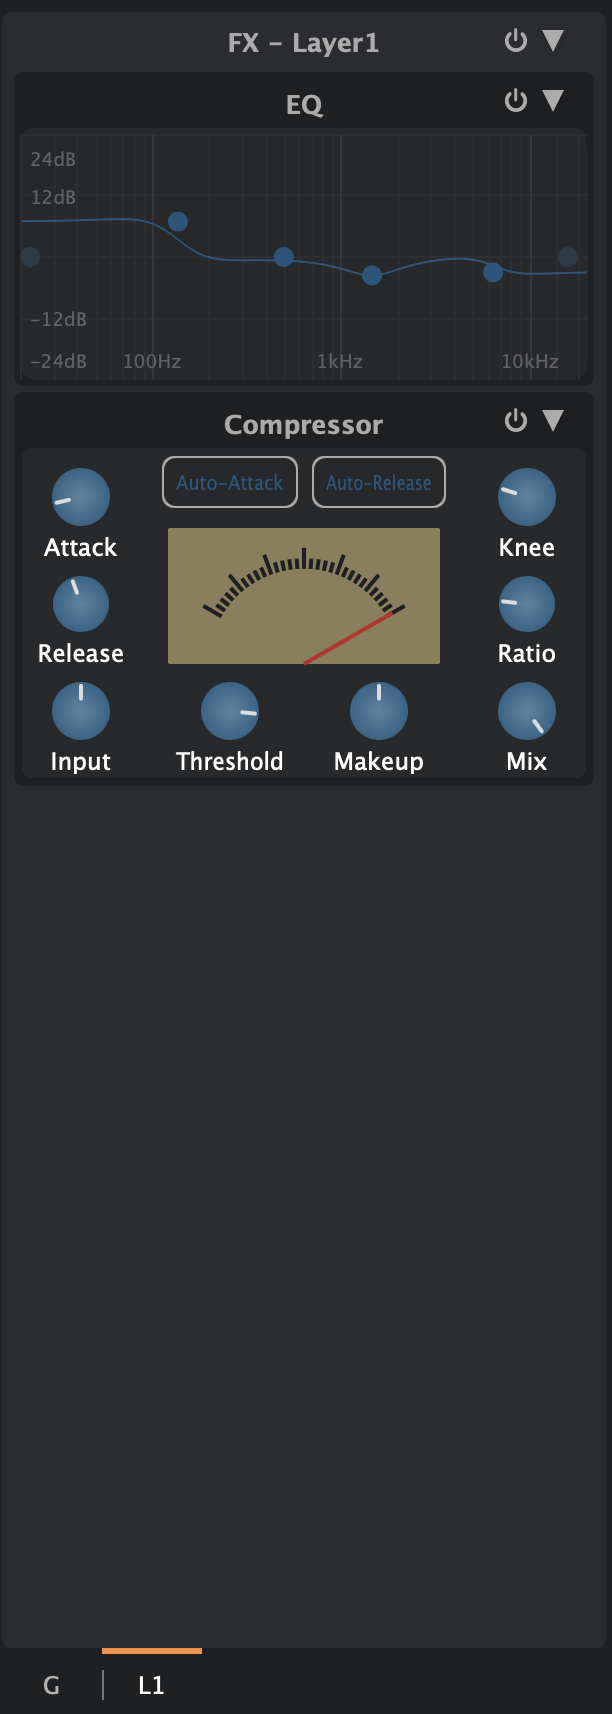Bypass the EQ with its power icon
This screenshot has width=612, height=1714.
[515, 101]
